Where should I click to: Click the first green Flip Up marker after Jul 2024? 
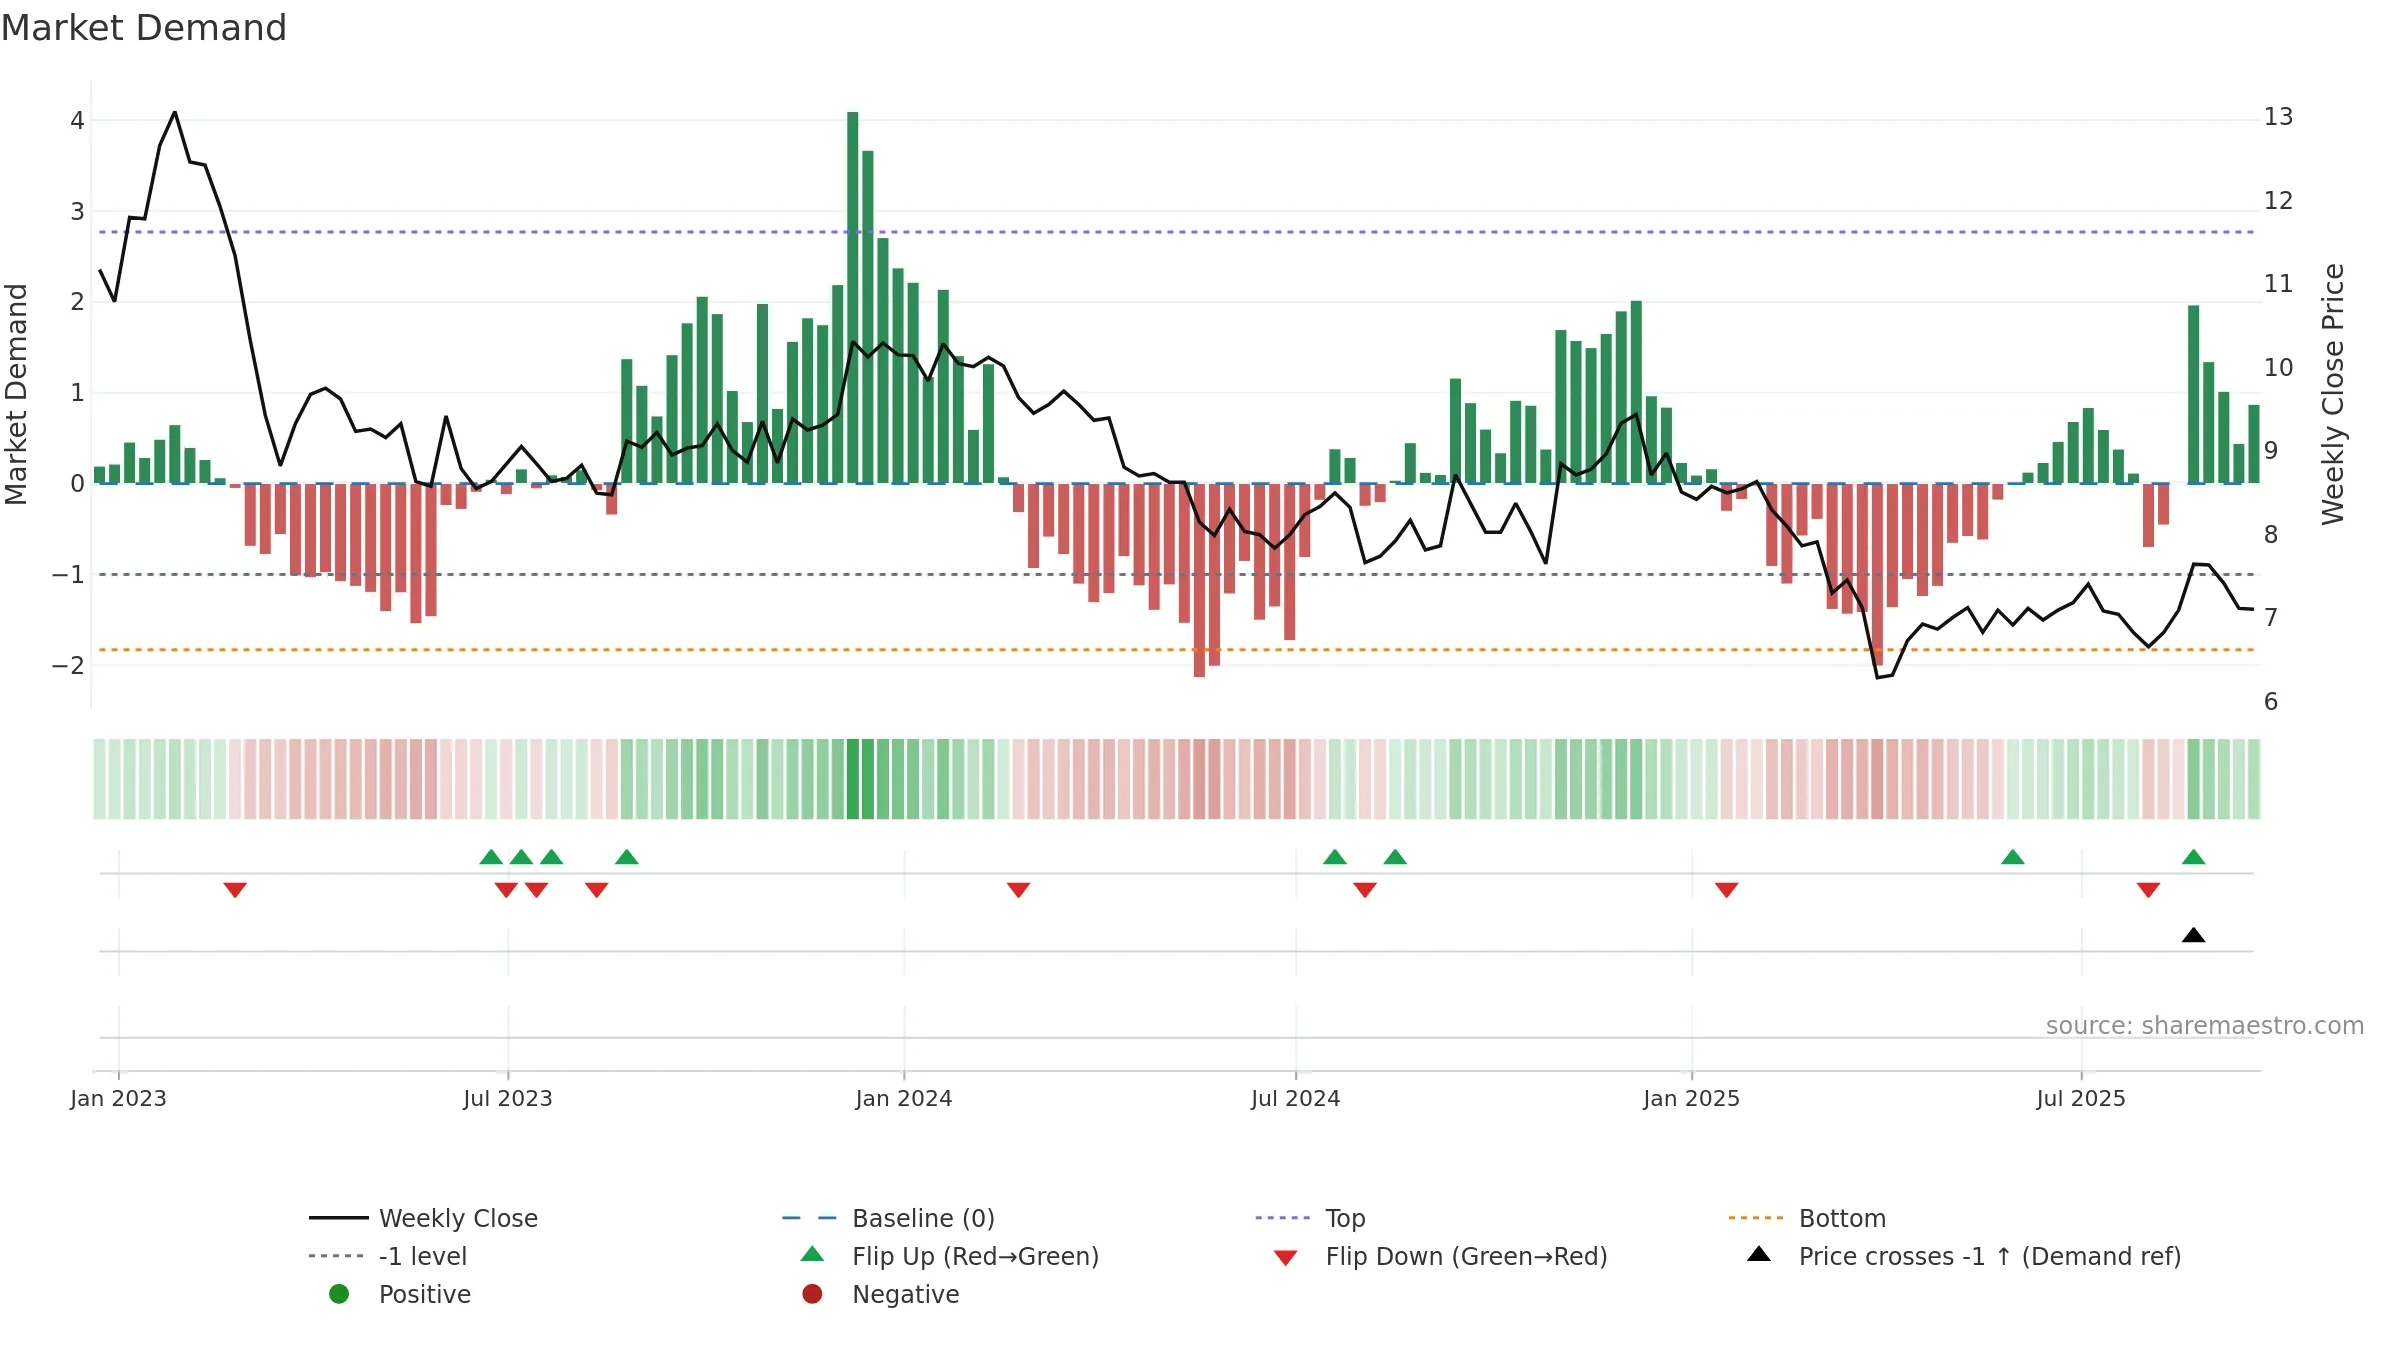(x=1335, y=857)
